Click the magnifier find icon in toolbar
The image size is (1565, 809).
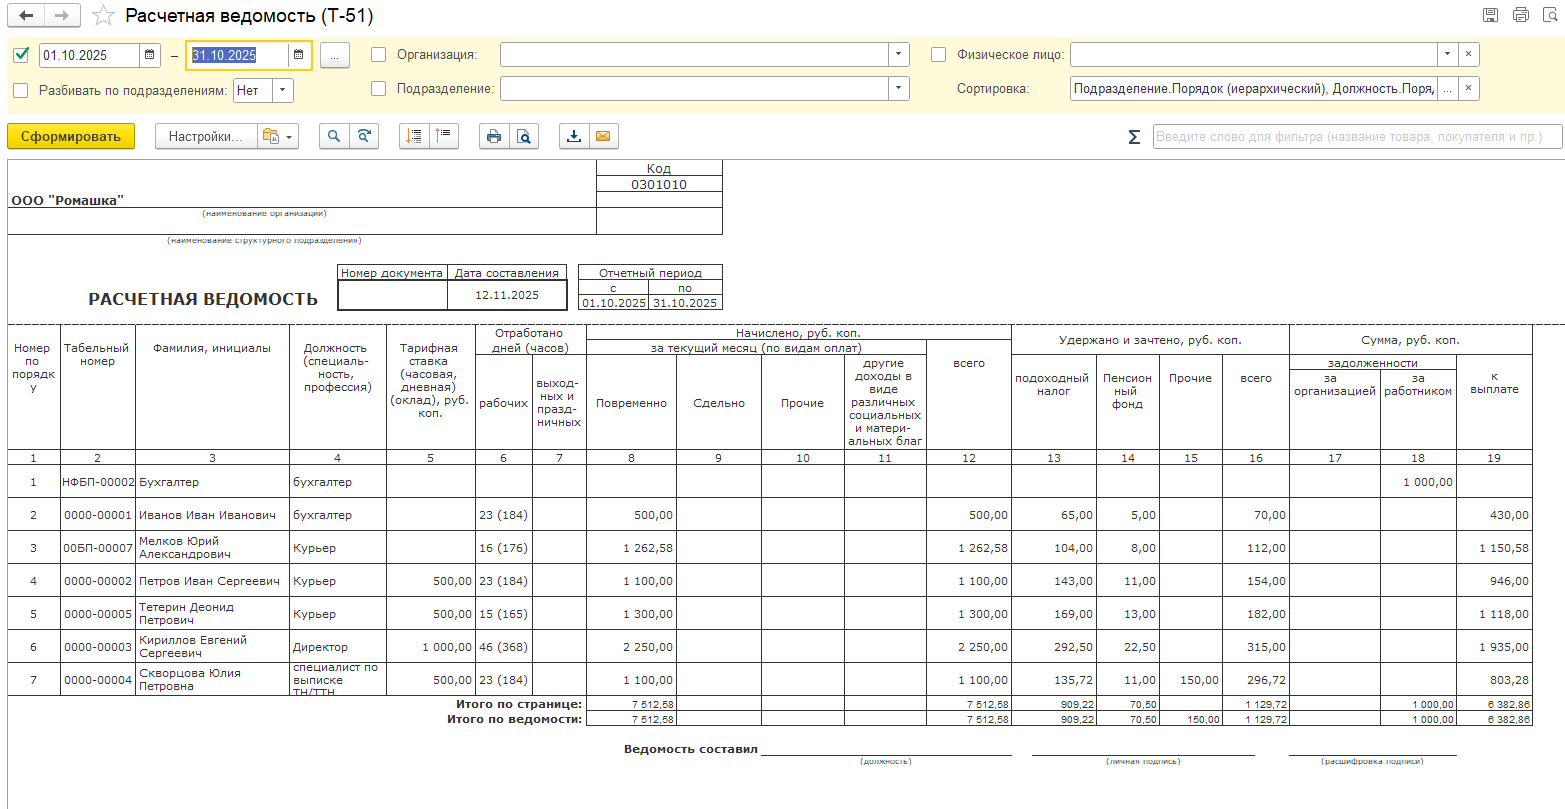pos(334,137)
